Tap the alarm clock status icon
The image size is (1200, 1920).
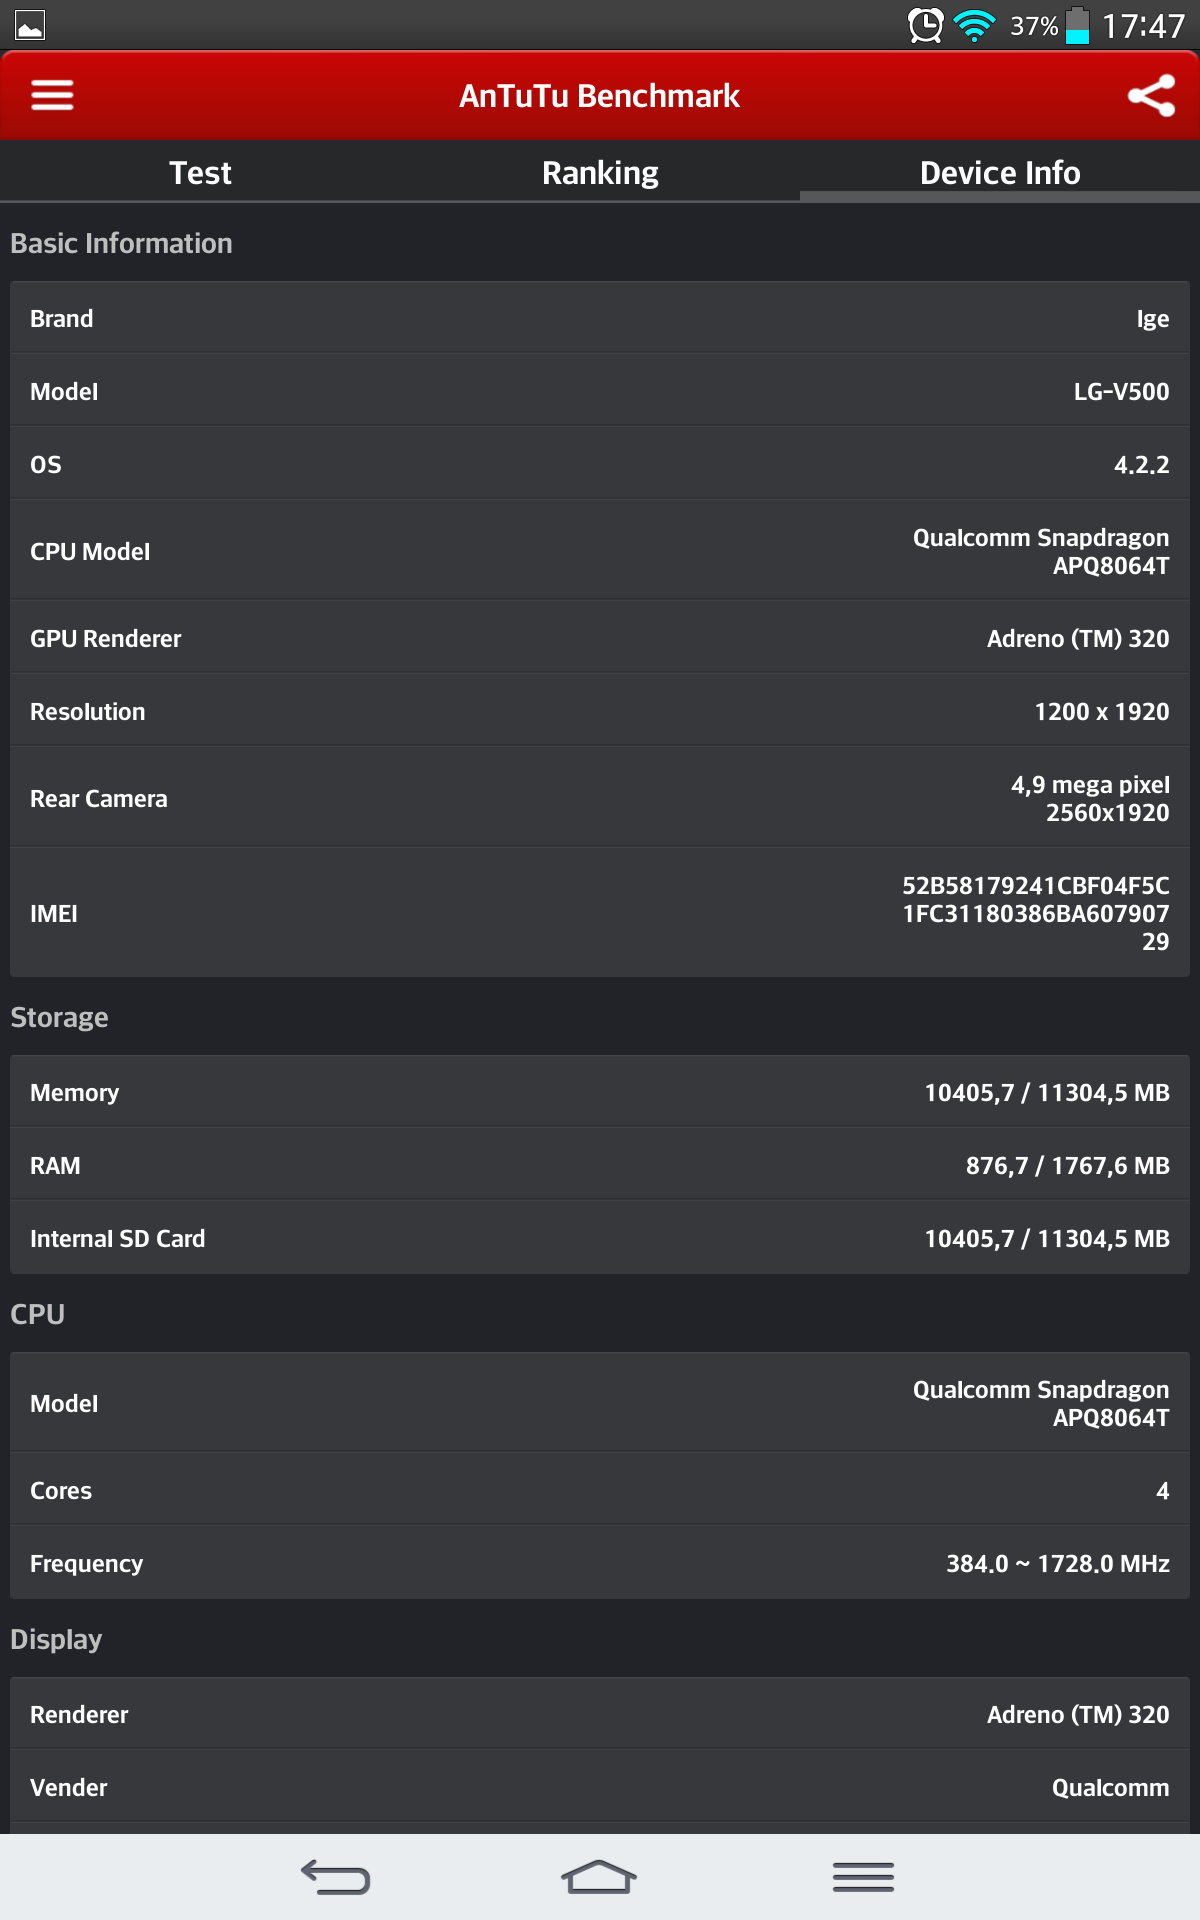(x=925, y=25)
